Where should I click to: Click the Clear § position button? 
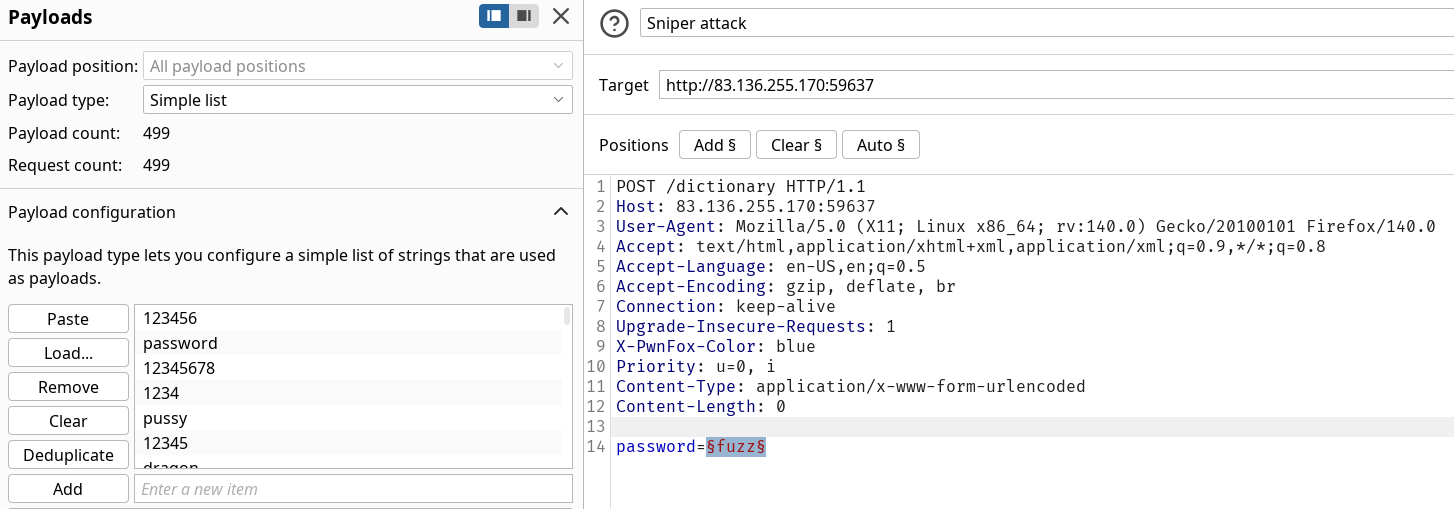point(796,145)
